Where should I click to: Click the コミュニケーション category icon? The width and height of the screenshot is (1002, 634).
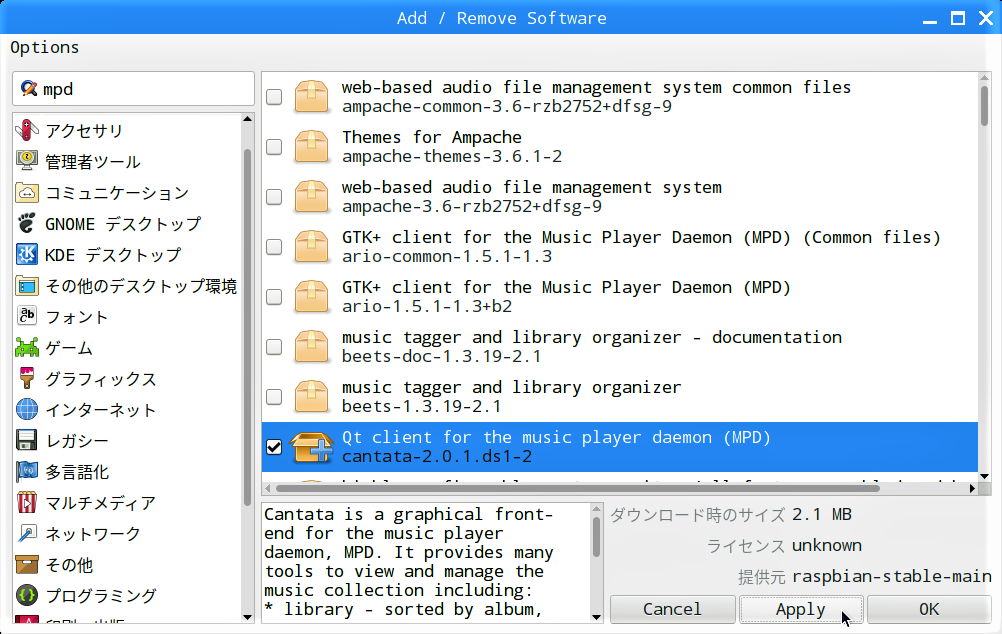click(26, 192)
